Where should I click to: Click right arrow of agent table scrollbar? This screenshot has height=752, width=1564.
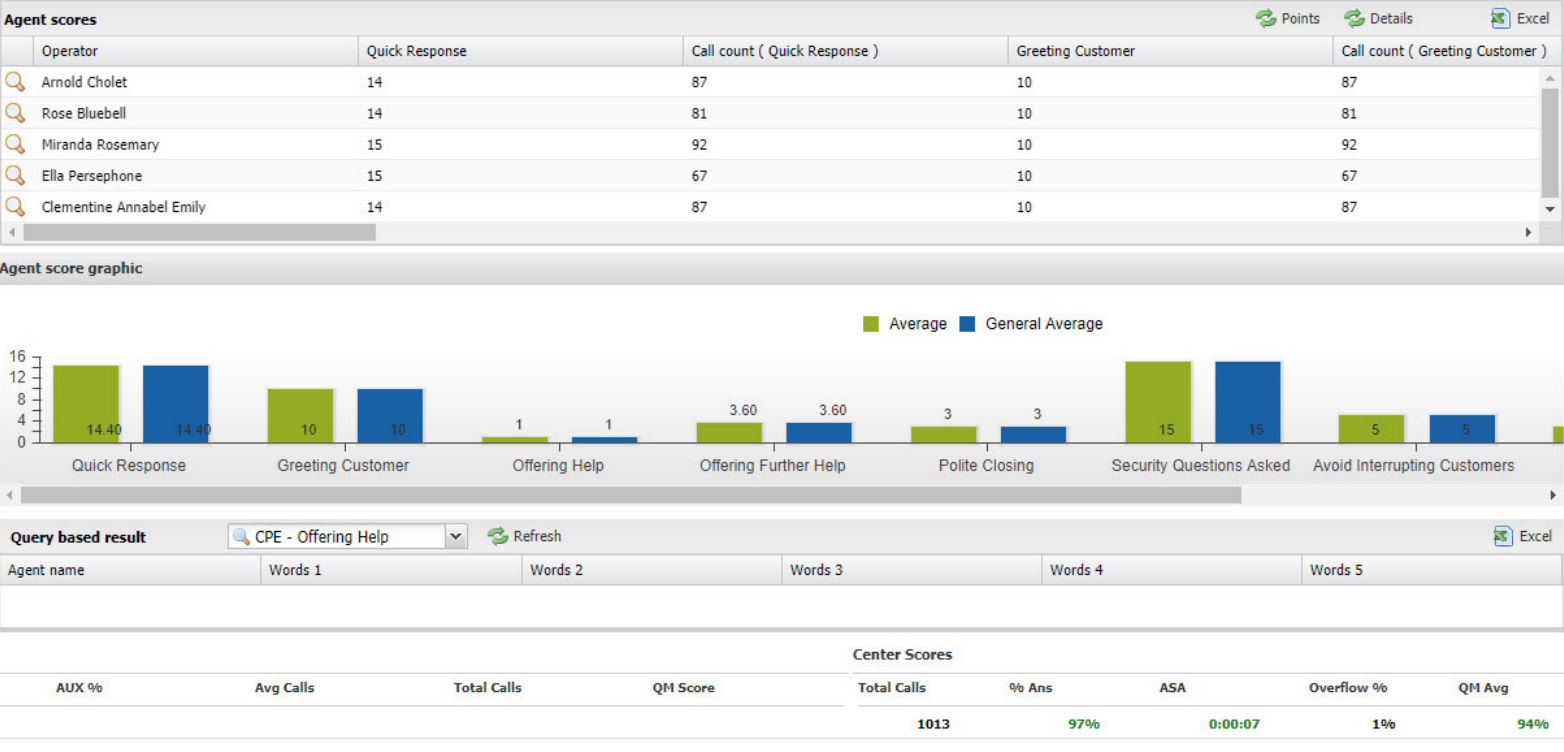[1528, 232]
